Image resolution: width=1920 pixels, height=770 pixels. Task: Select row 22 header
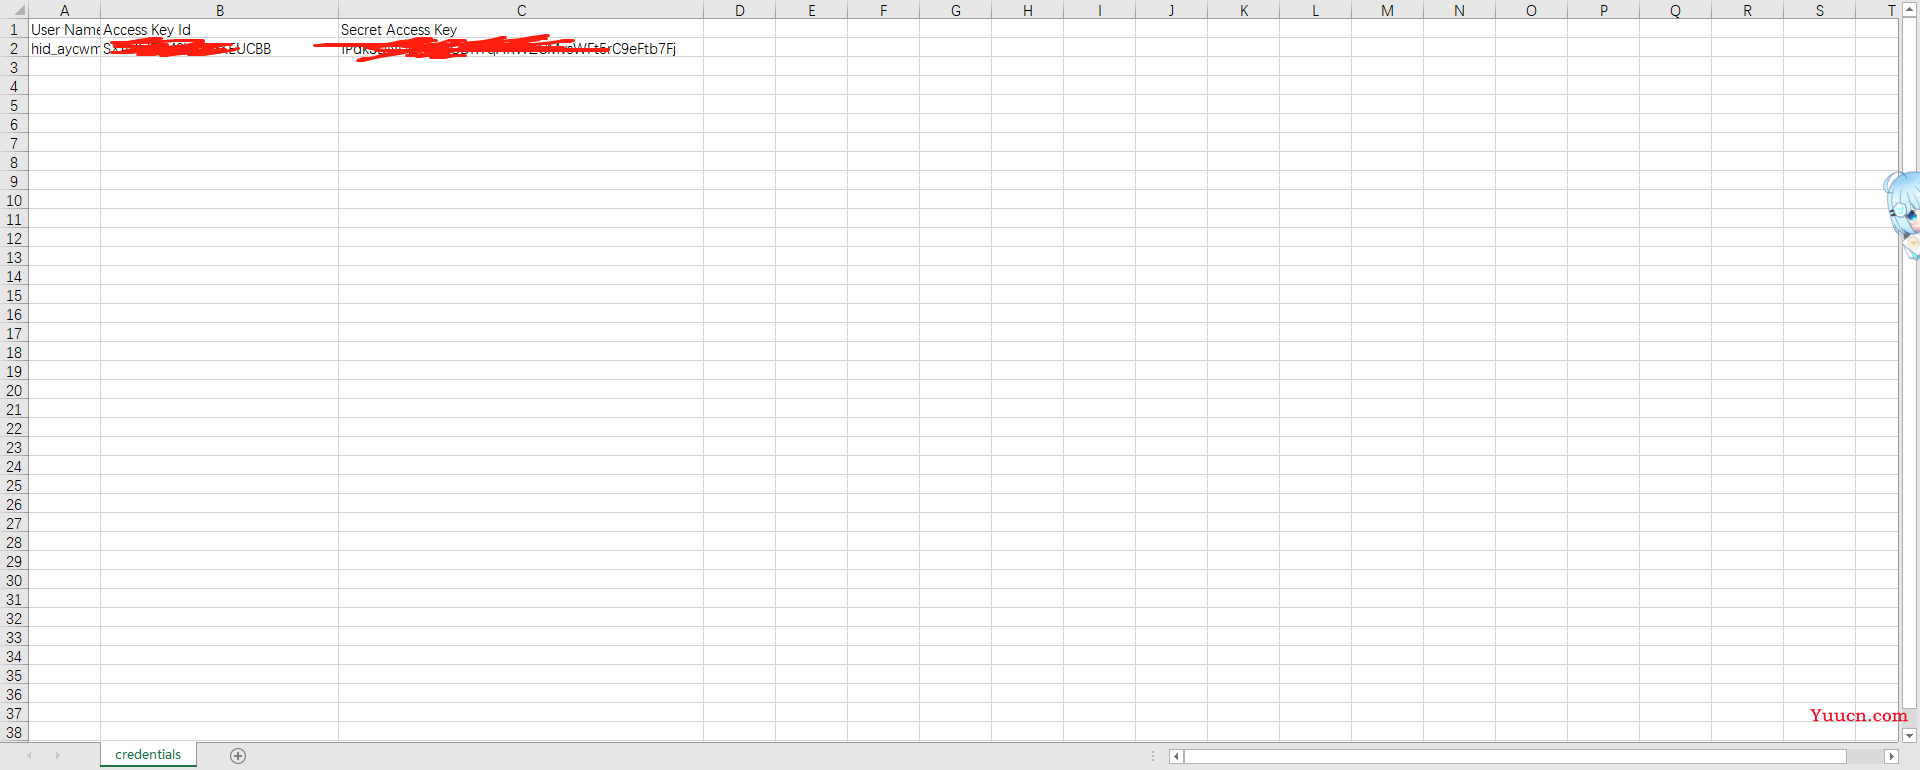pyautogui.click(x=14, y=429)
